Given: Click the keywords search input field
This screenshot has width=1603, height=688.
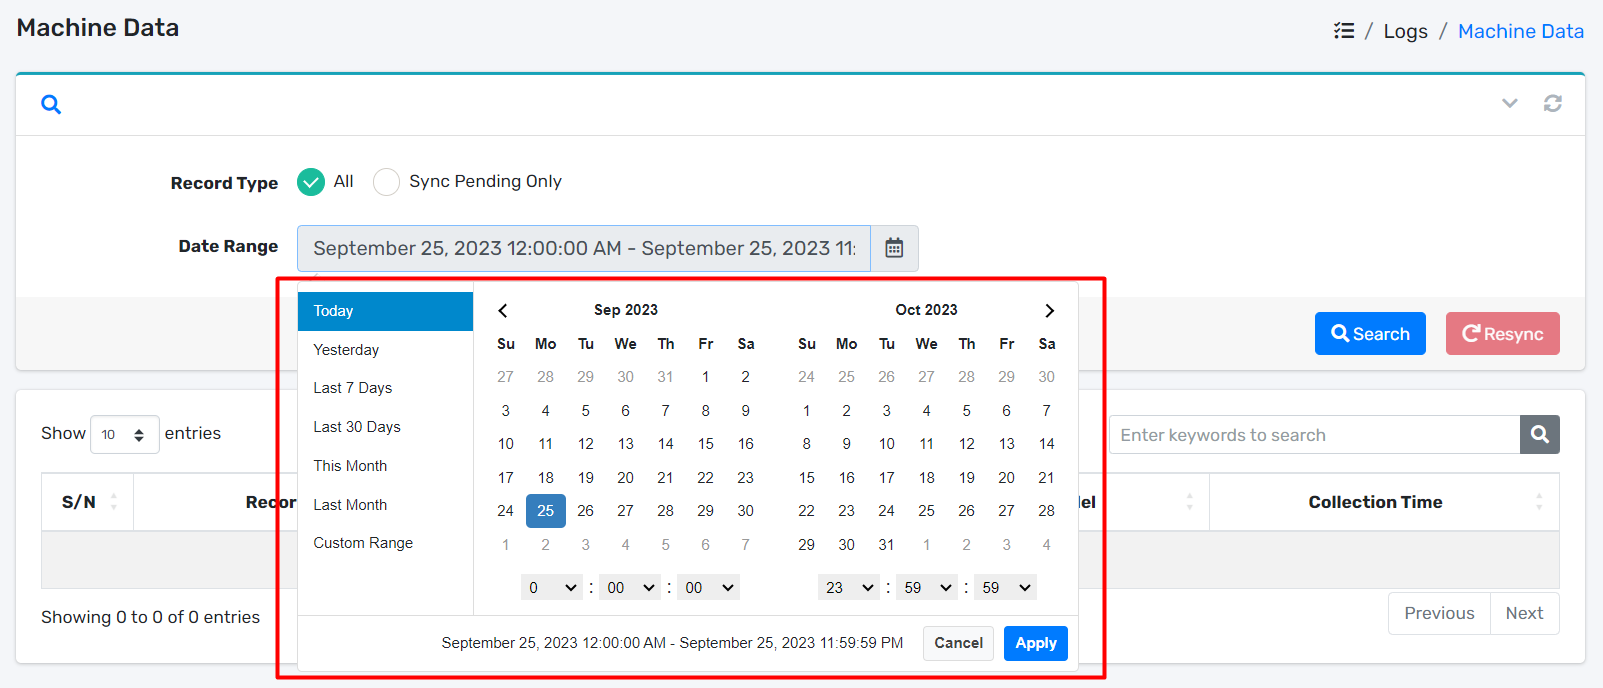Looking at the screenshot, I should [x=1313, y=435].
